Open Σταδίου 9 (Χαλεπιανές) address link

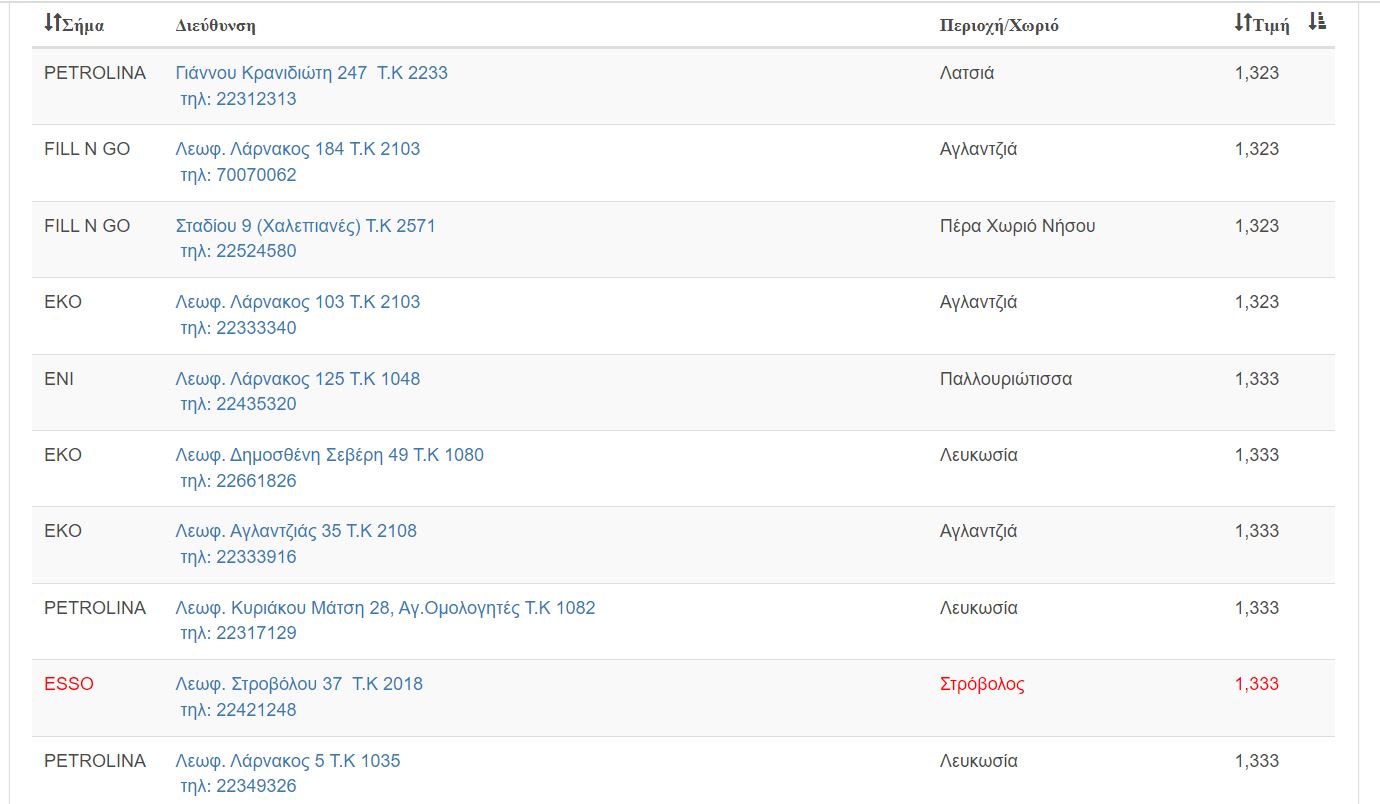[306, 226]
